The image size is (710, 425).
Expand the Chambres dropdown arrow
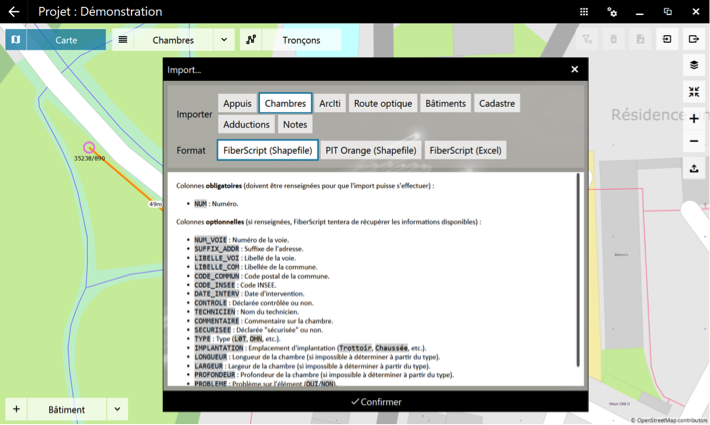pos(224,40)
